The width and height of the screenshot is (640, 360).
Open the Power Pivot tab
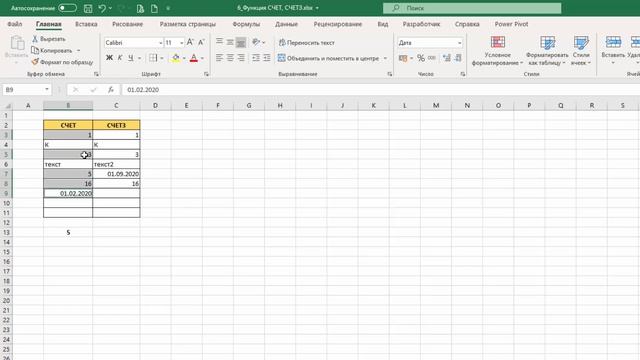click(511, 24)
